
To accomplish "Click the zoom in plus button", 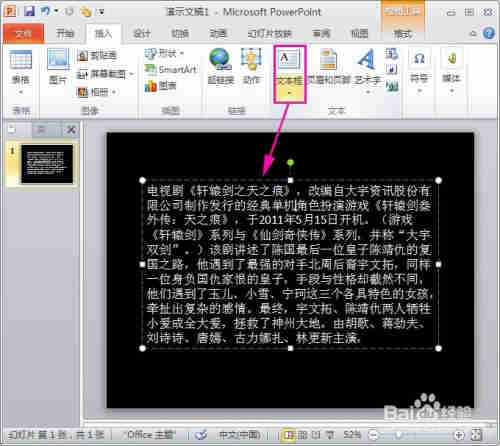I will click(x=459, y=435).
